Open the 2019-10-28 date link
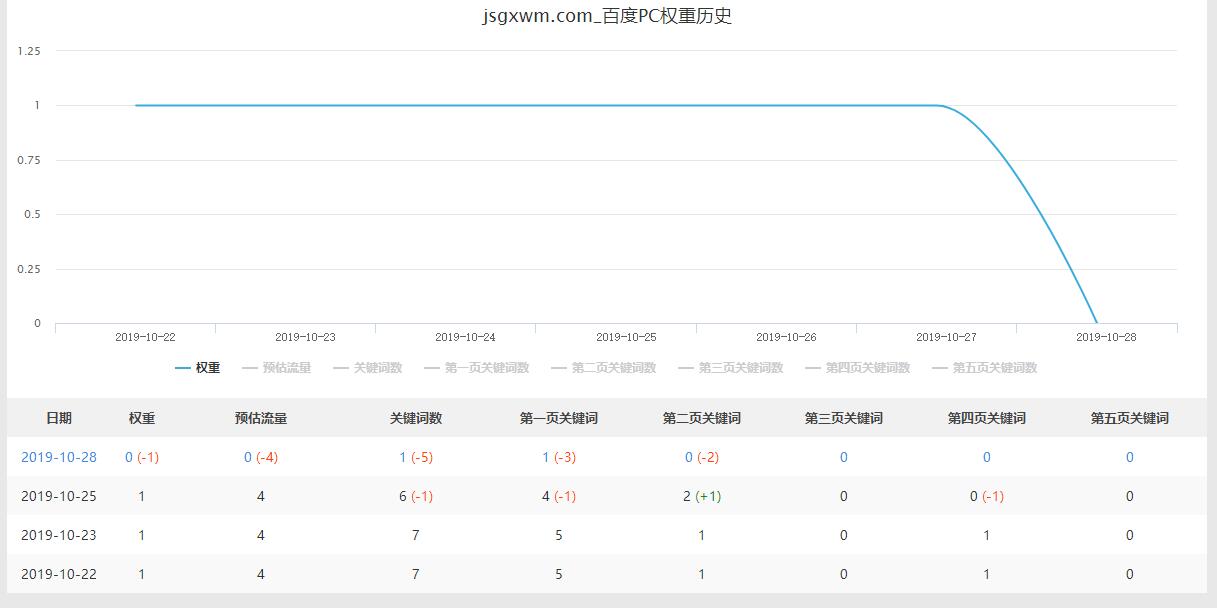The height and width of the screenshot is (608, 1217). [x=59, y=457]
